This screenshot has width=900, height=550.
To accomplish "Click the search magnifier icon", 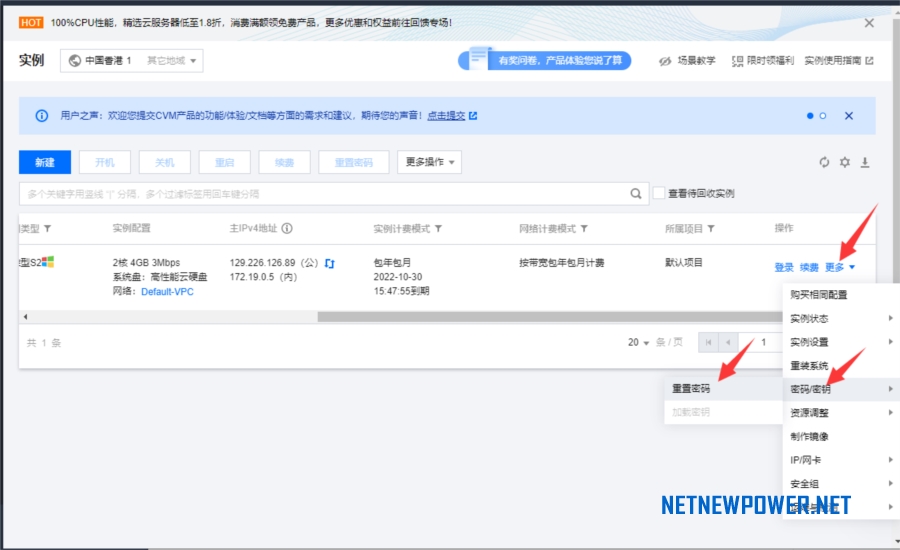I will coord(636,194).
